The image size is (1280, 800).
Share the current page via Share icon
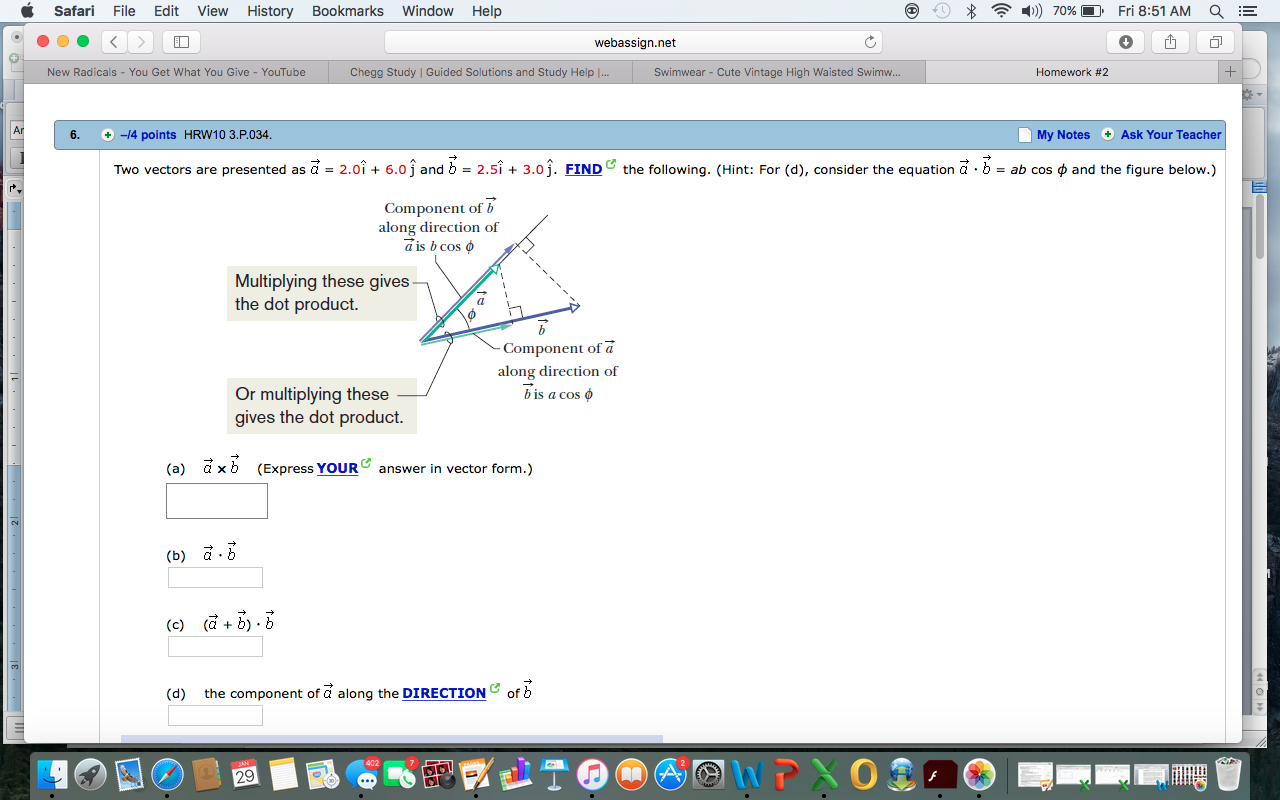pyautogui.click(x=1170, y=43)
